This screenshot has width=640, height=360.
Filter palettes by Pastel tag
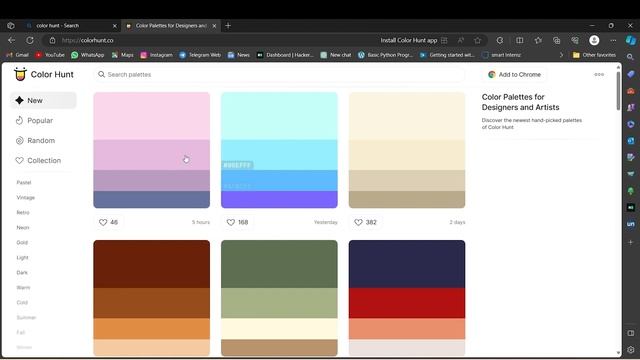click(x=24, y=182)
